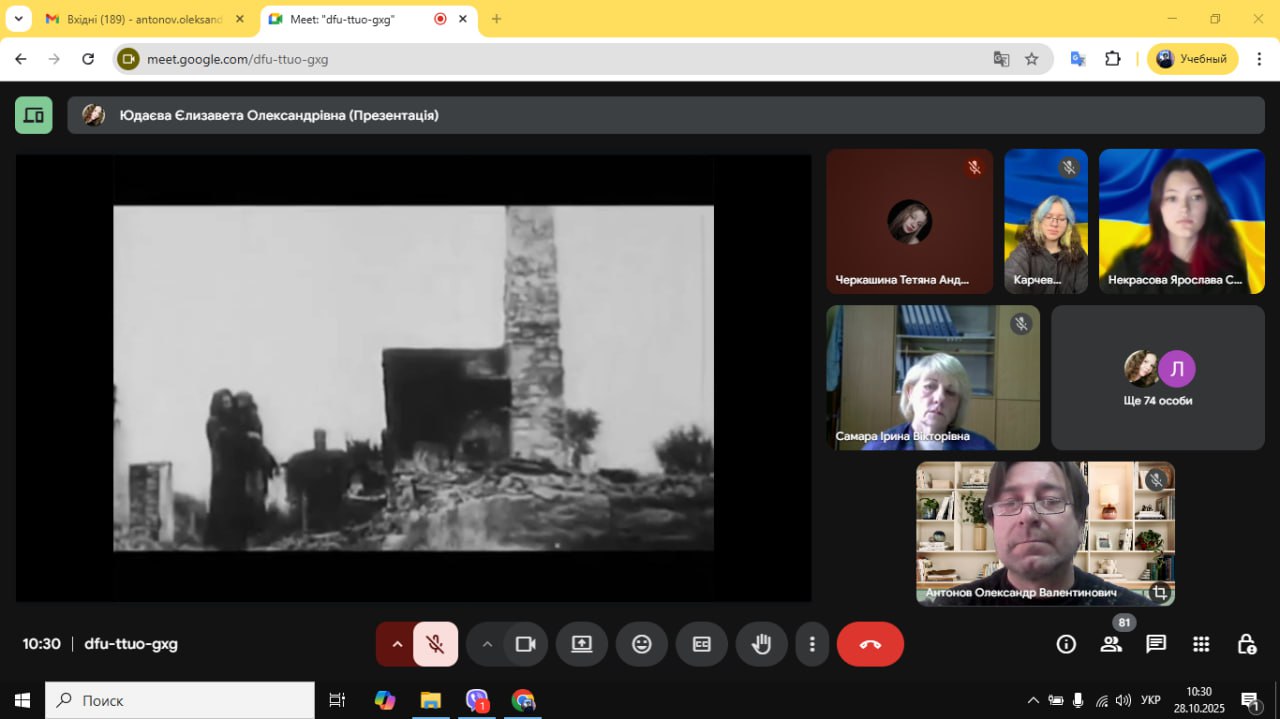
Task: Open the activities grid icon
Action: [x=1201, y=644]
